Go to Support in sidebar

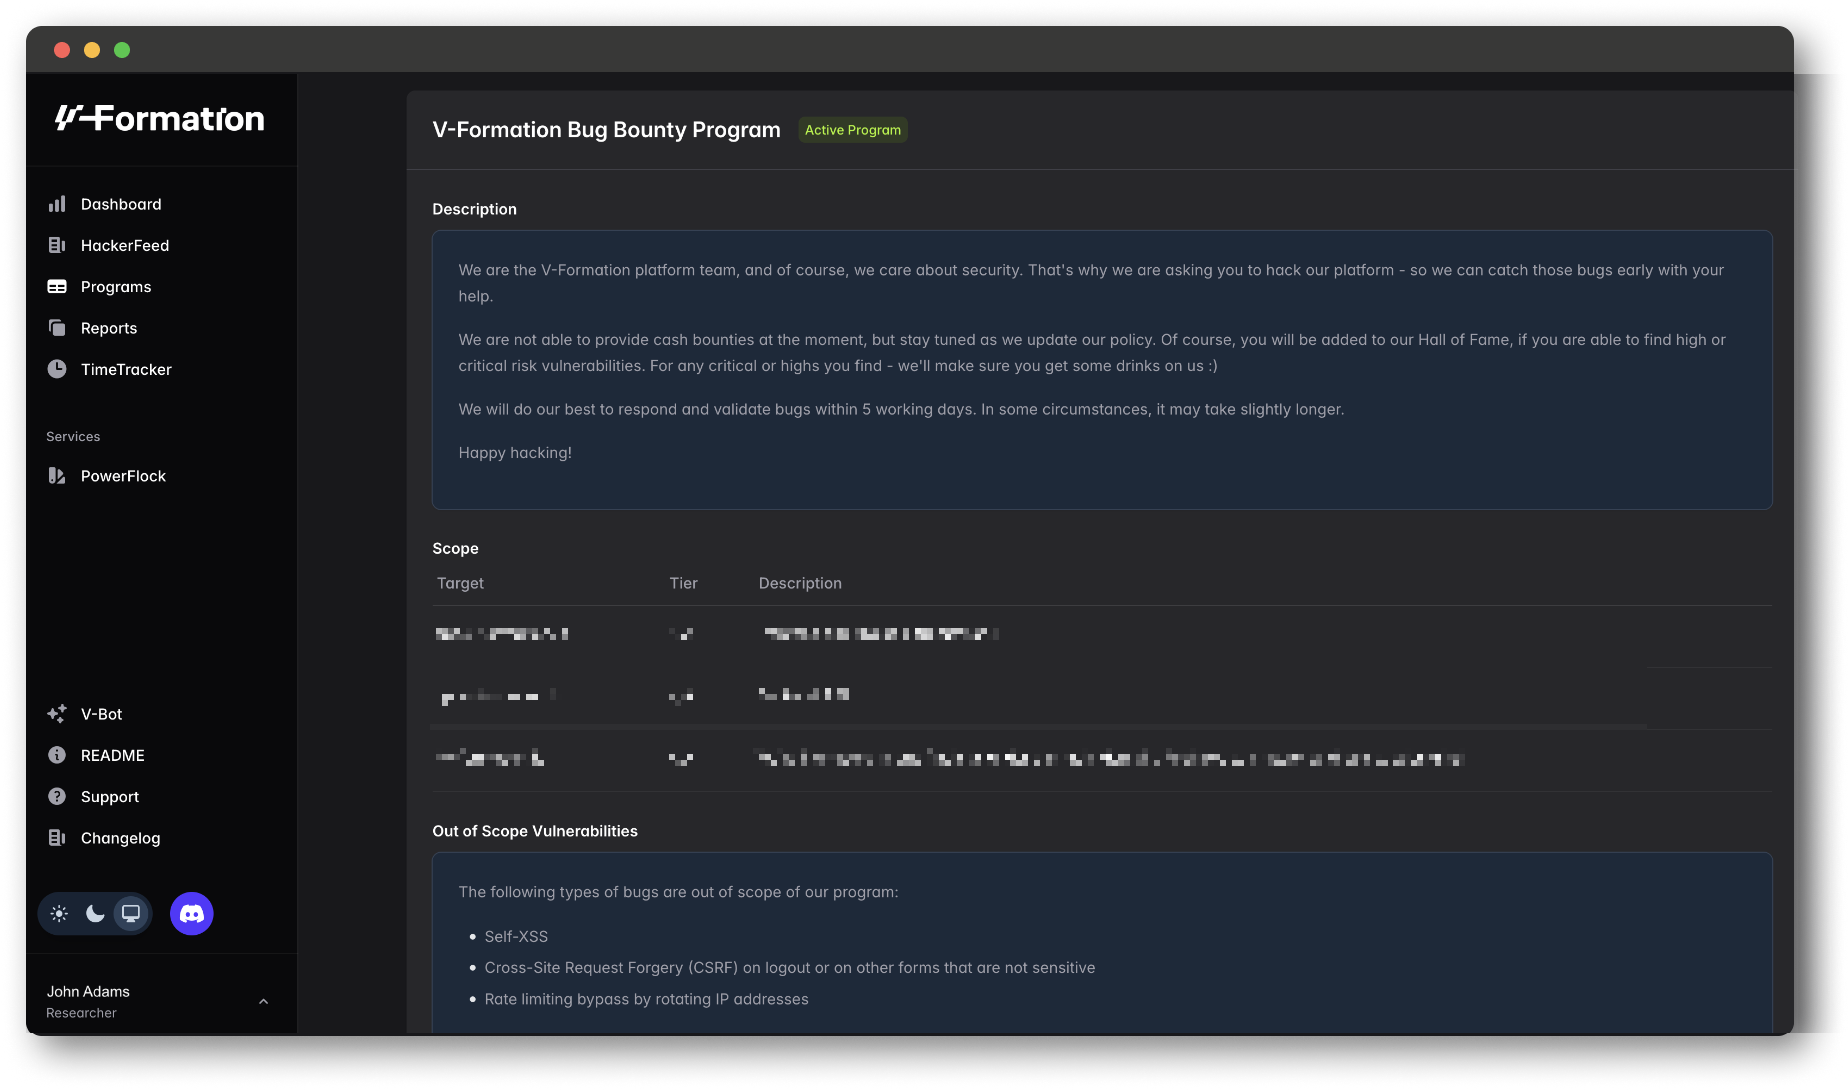(x=109, y=797)
